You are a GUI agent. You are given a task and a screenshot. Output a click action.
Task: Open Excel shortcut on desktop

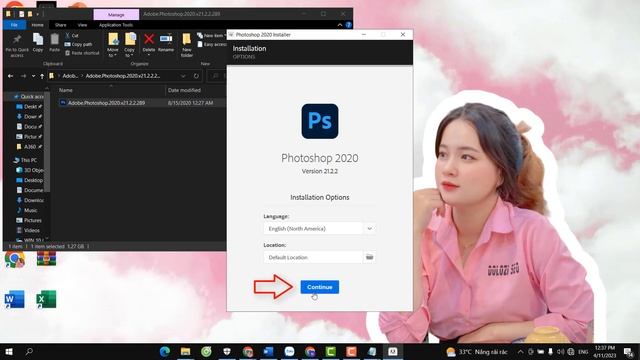click(46, 299)
